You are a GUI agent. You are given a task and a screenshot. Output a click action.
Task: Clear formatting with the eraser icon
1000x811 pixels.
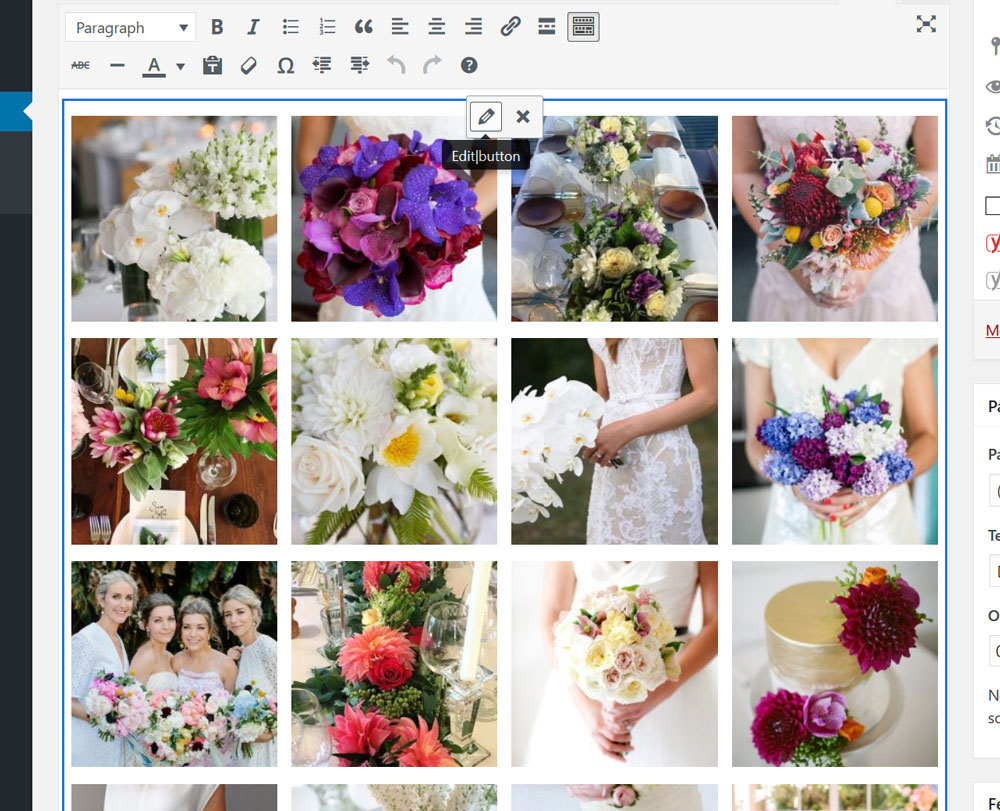pos(249,65)
